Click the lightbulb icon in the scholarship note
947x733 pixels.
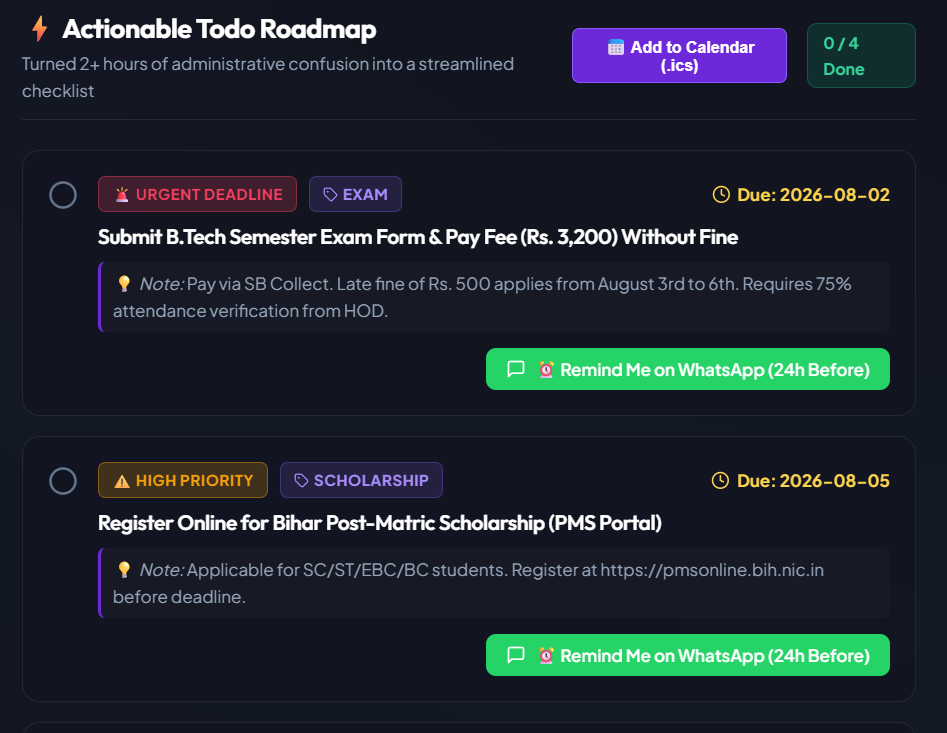[124, 570]
